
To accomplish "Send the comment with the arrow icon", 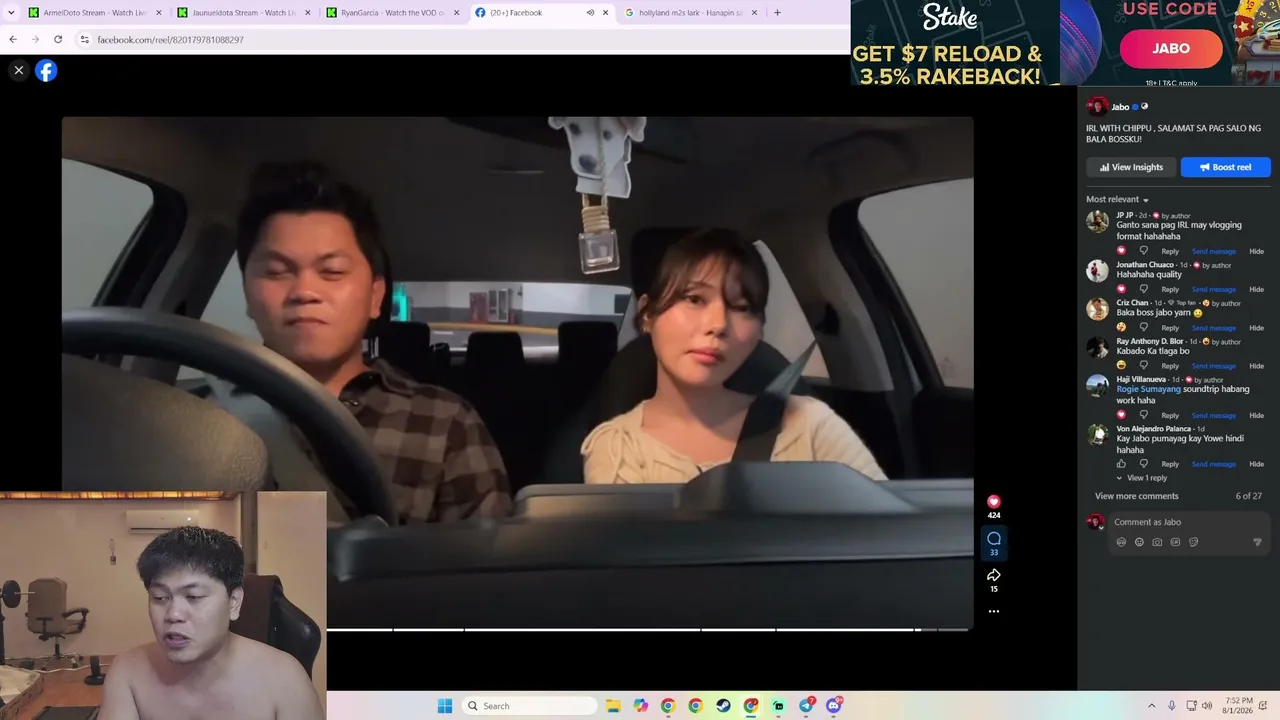I will (1257, 542).
